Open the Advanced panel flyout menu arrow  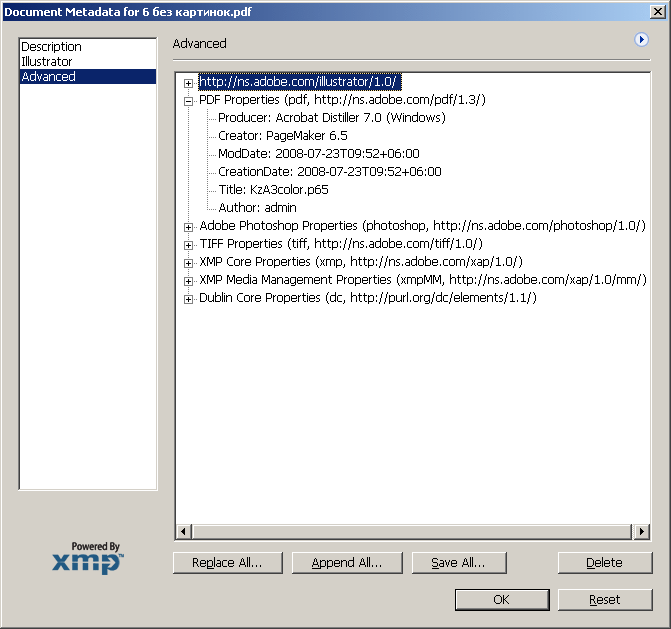tap(641, 40)
